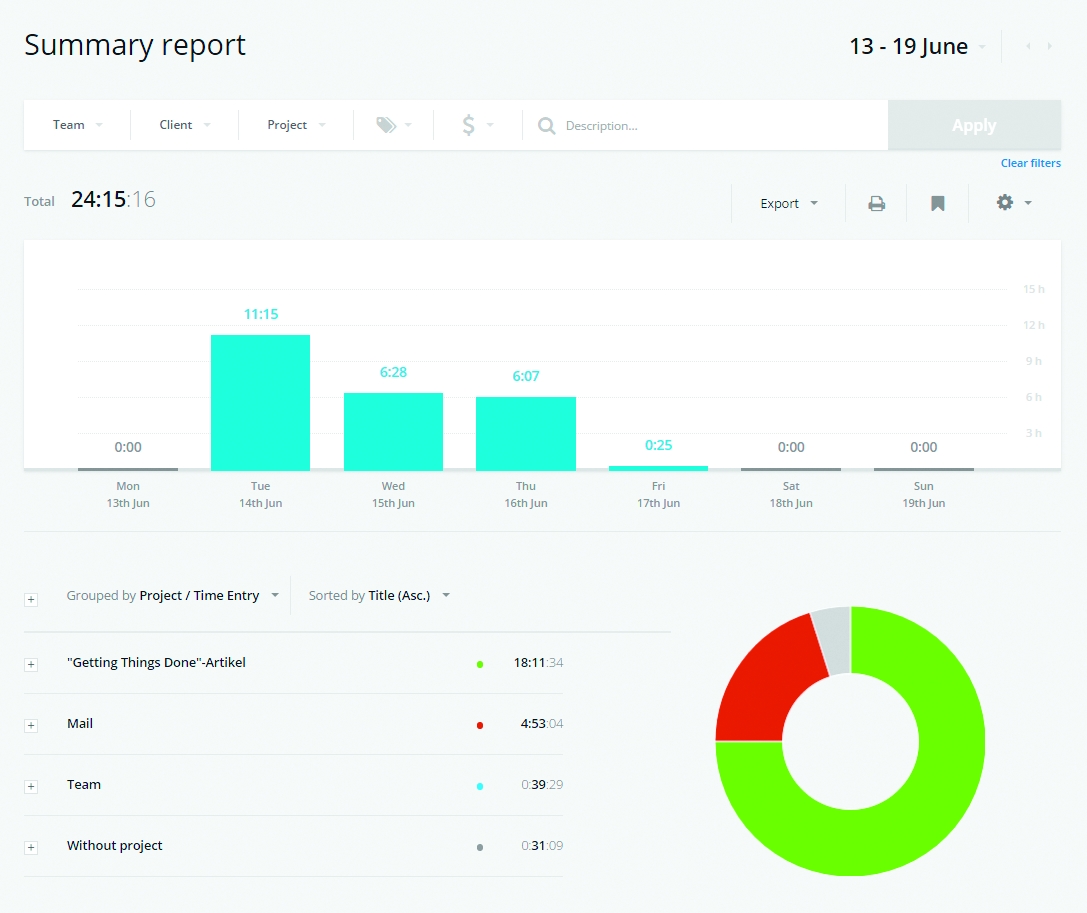Click the Clear filters link
This screenshot has height=913, width=1087.
click(1030, 163)
